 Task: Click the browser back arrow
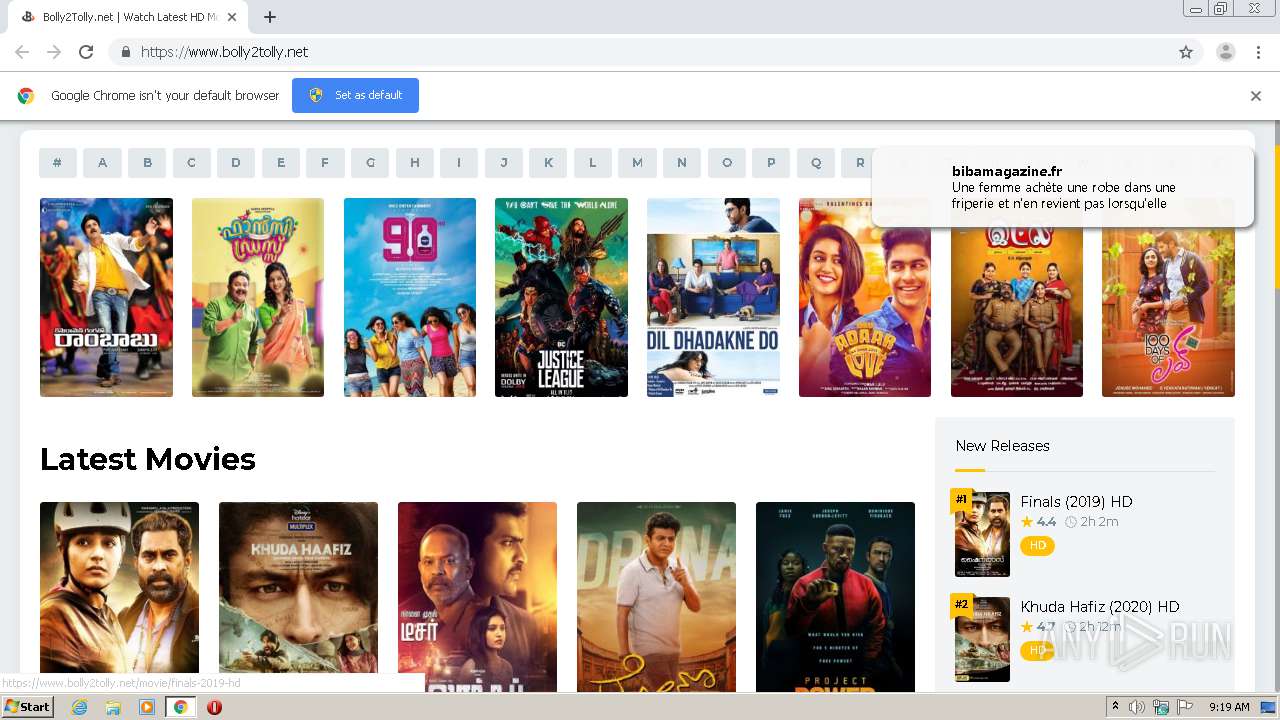tap(22, 52)
